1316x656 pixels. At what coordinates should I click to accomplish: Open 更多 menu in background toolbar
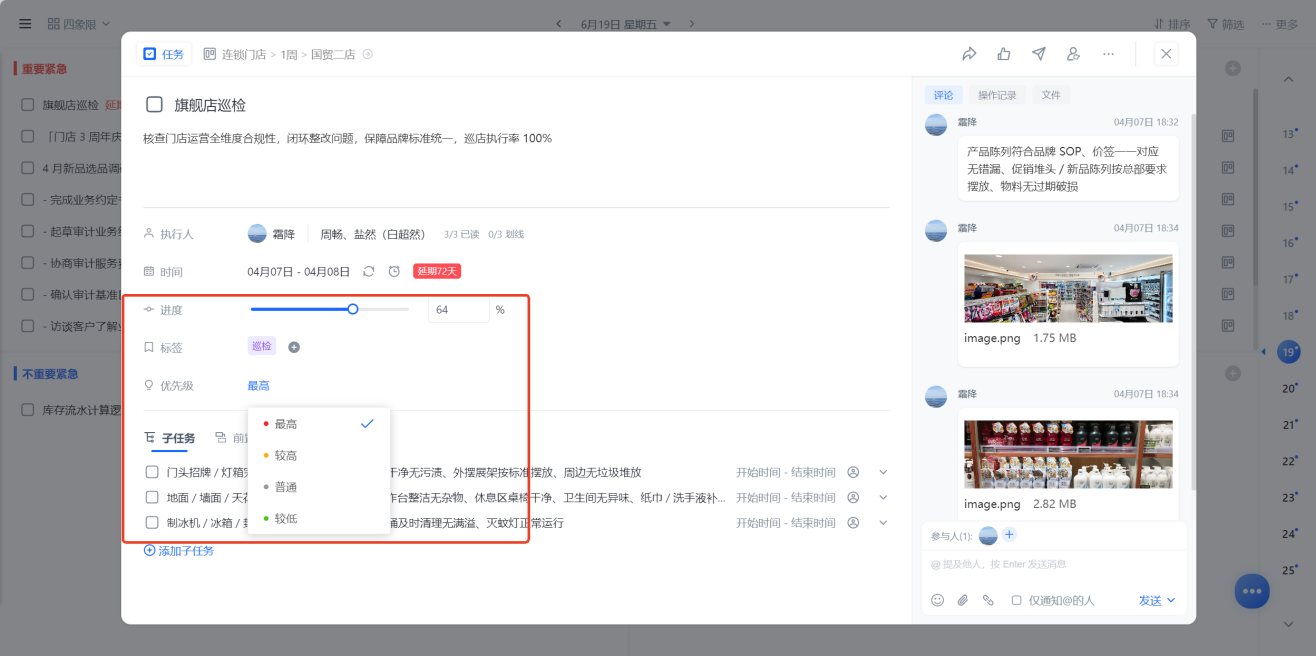(x=1279, y=24)
